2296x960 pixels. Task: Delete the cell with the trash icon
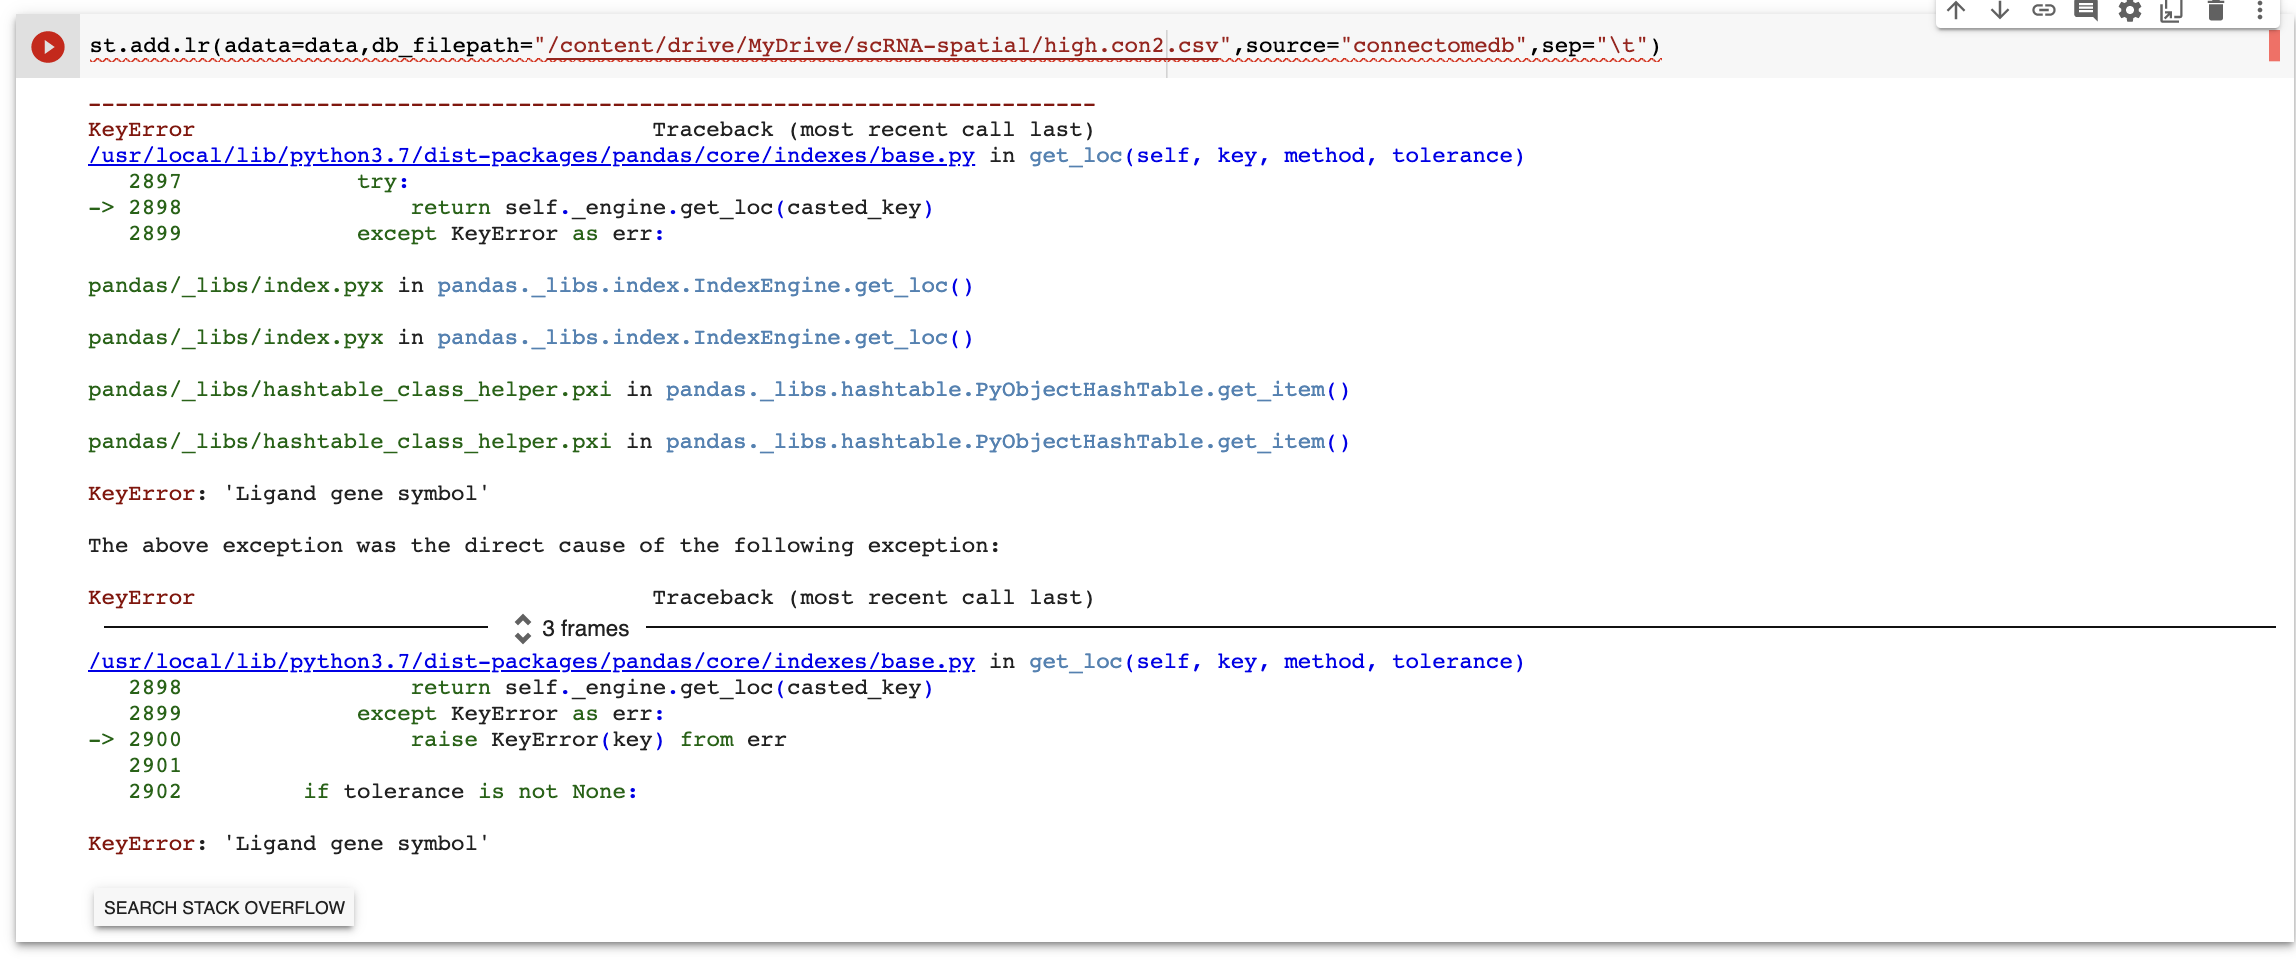2215,12
